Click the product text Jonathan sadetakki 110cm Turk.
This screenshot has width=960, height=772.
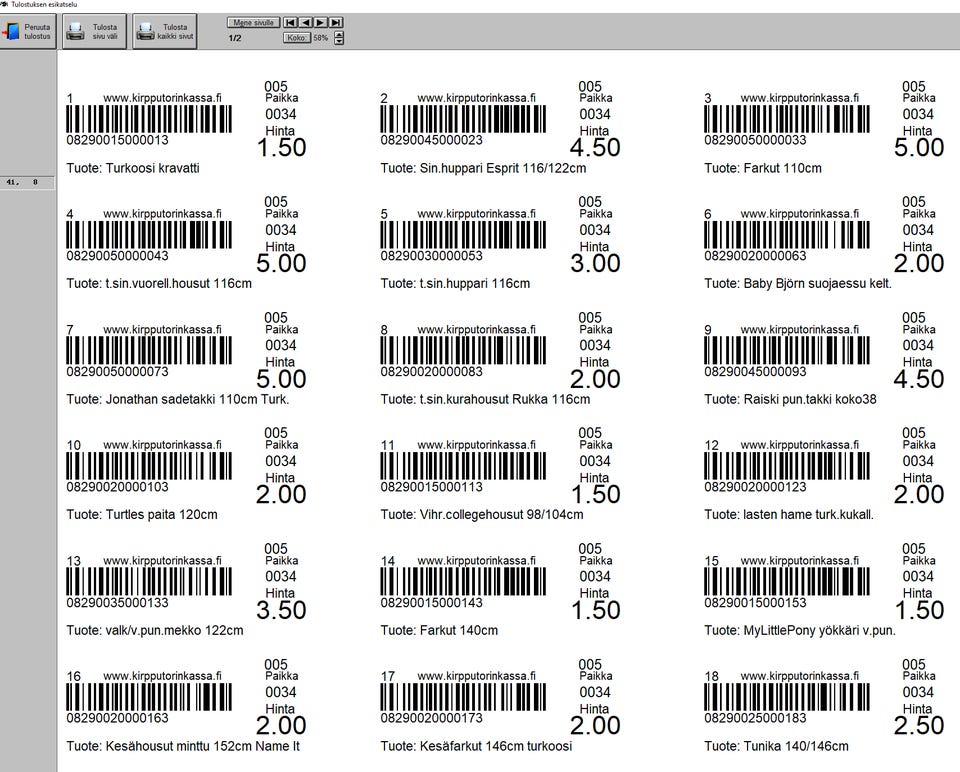click(197, 399)
